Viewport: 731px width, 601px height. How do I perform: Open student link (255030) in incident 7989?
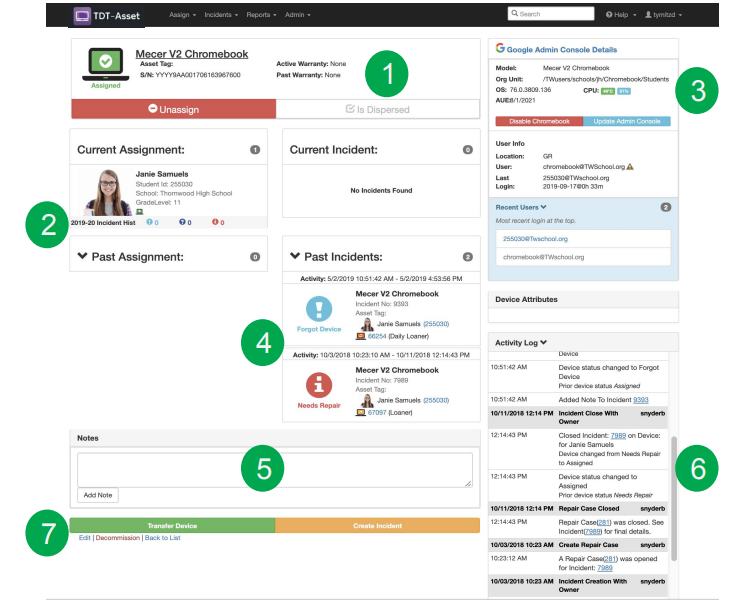click(x=436, y=400)
